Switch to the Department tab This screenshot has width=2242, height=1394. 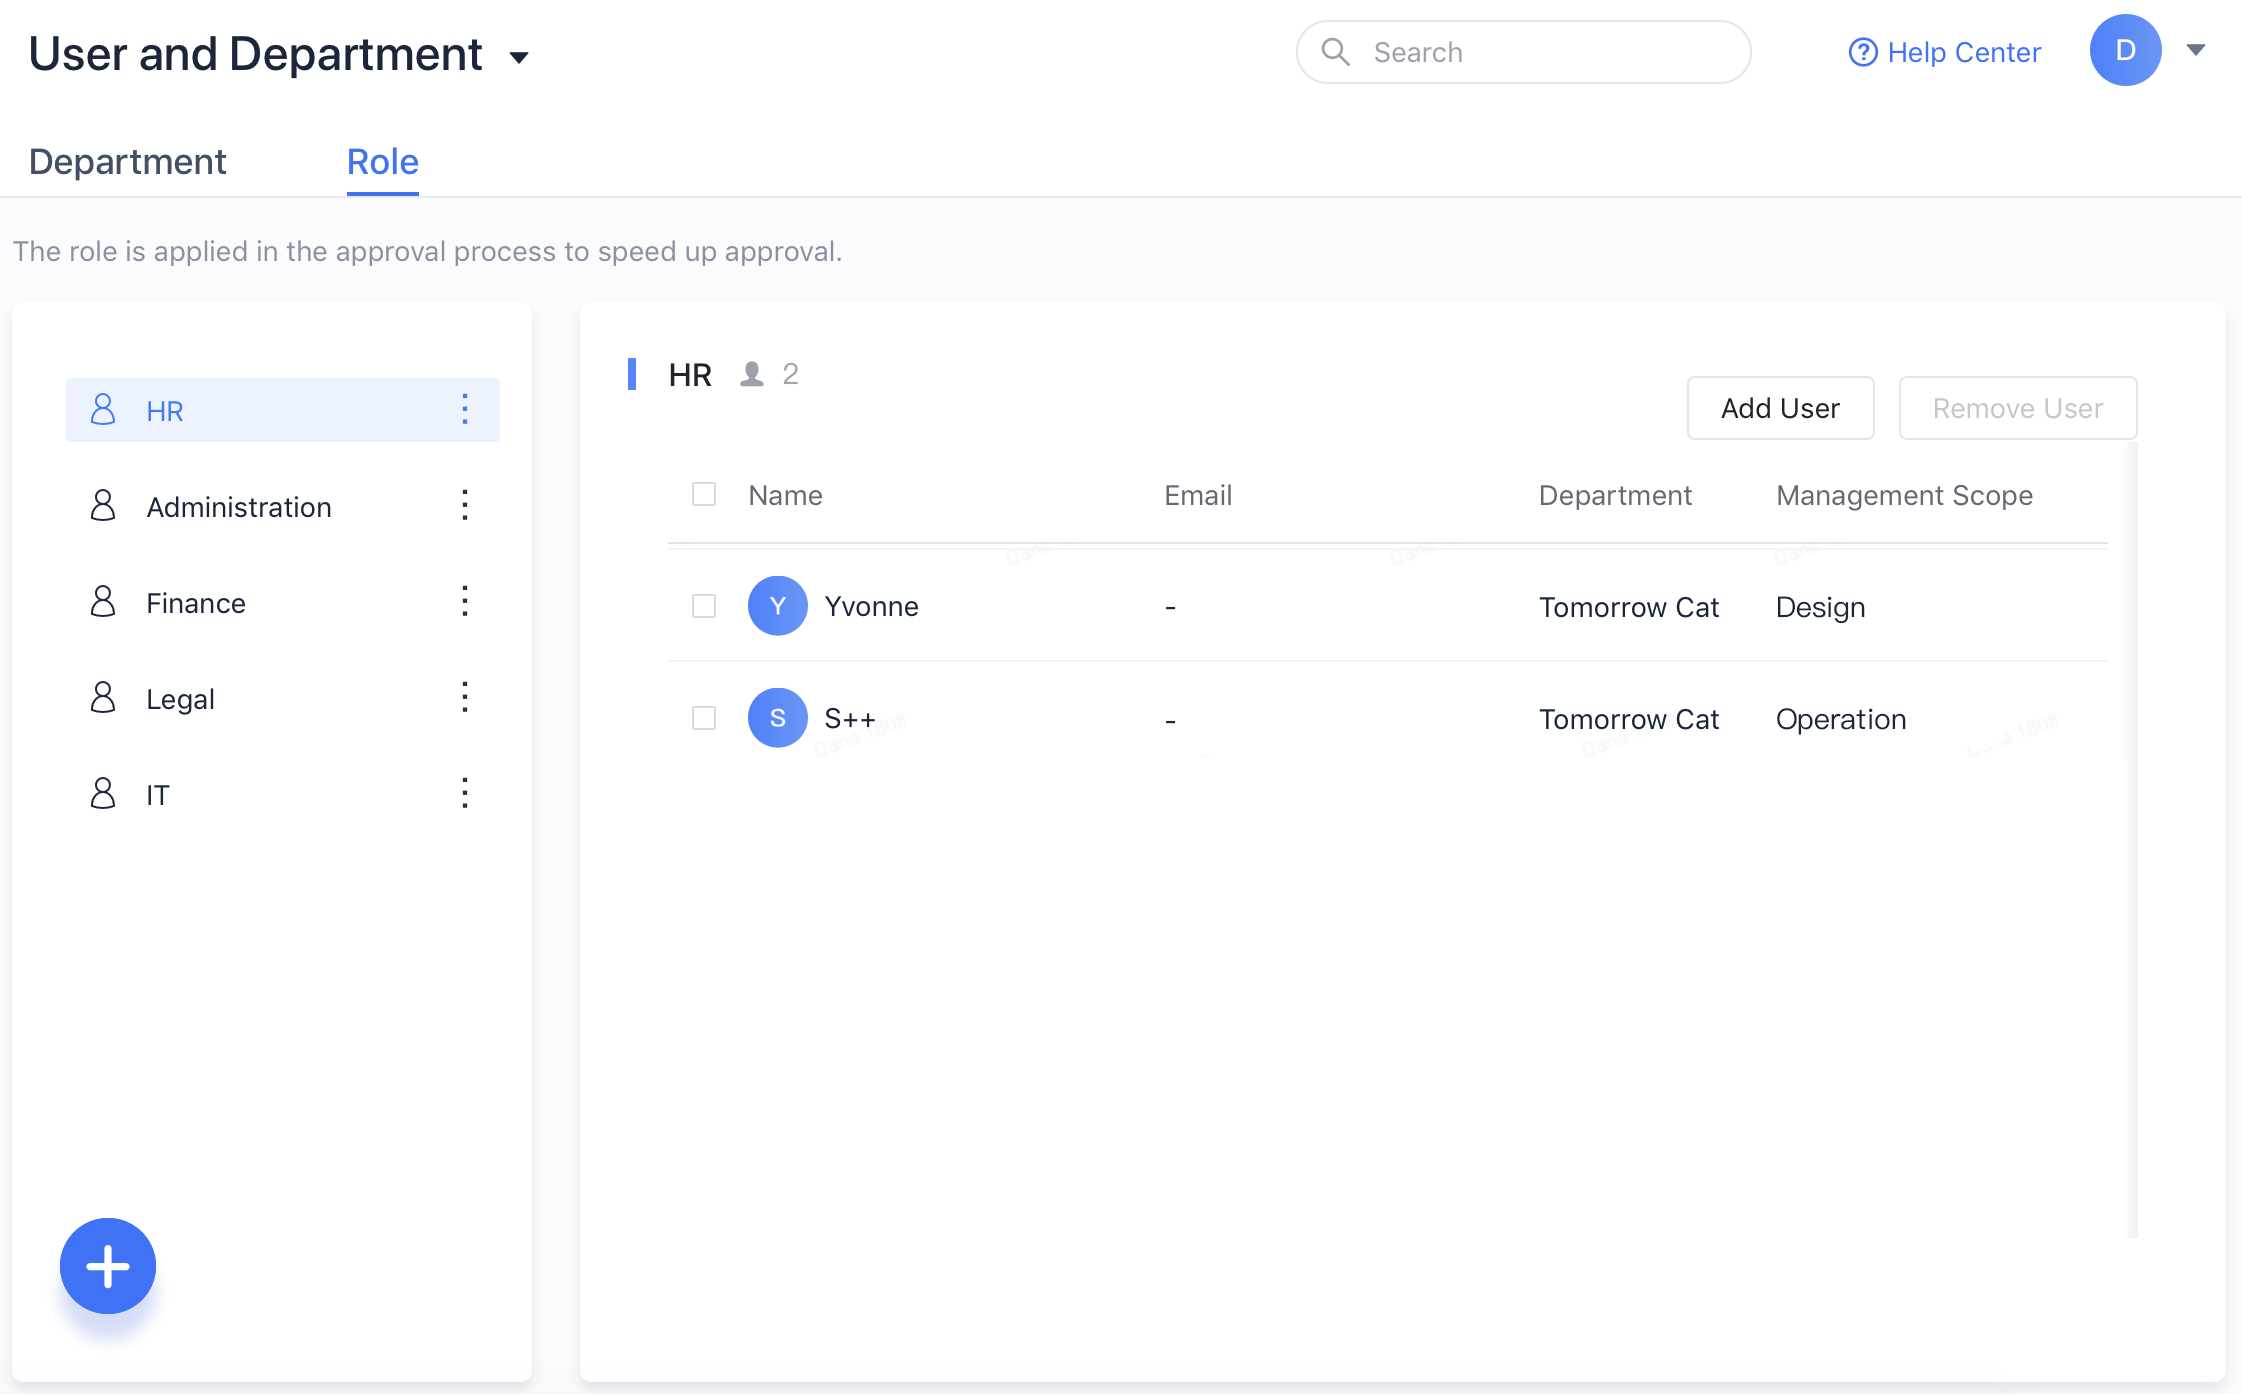click(128, 162)
